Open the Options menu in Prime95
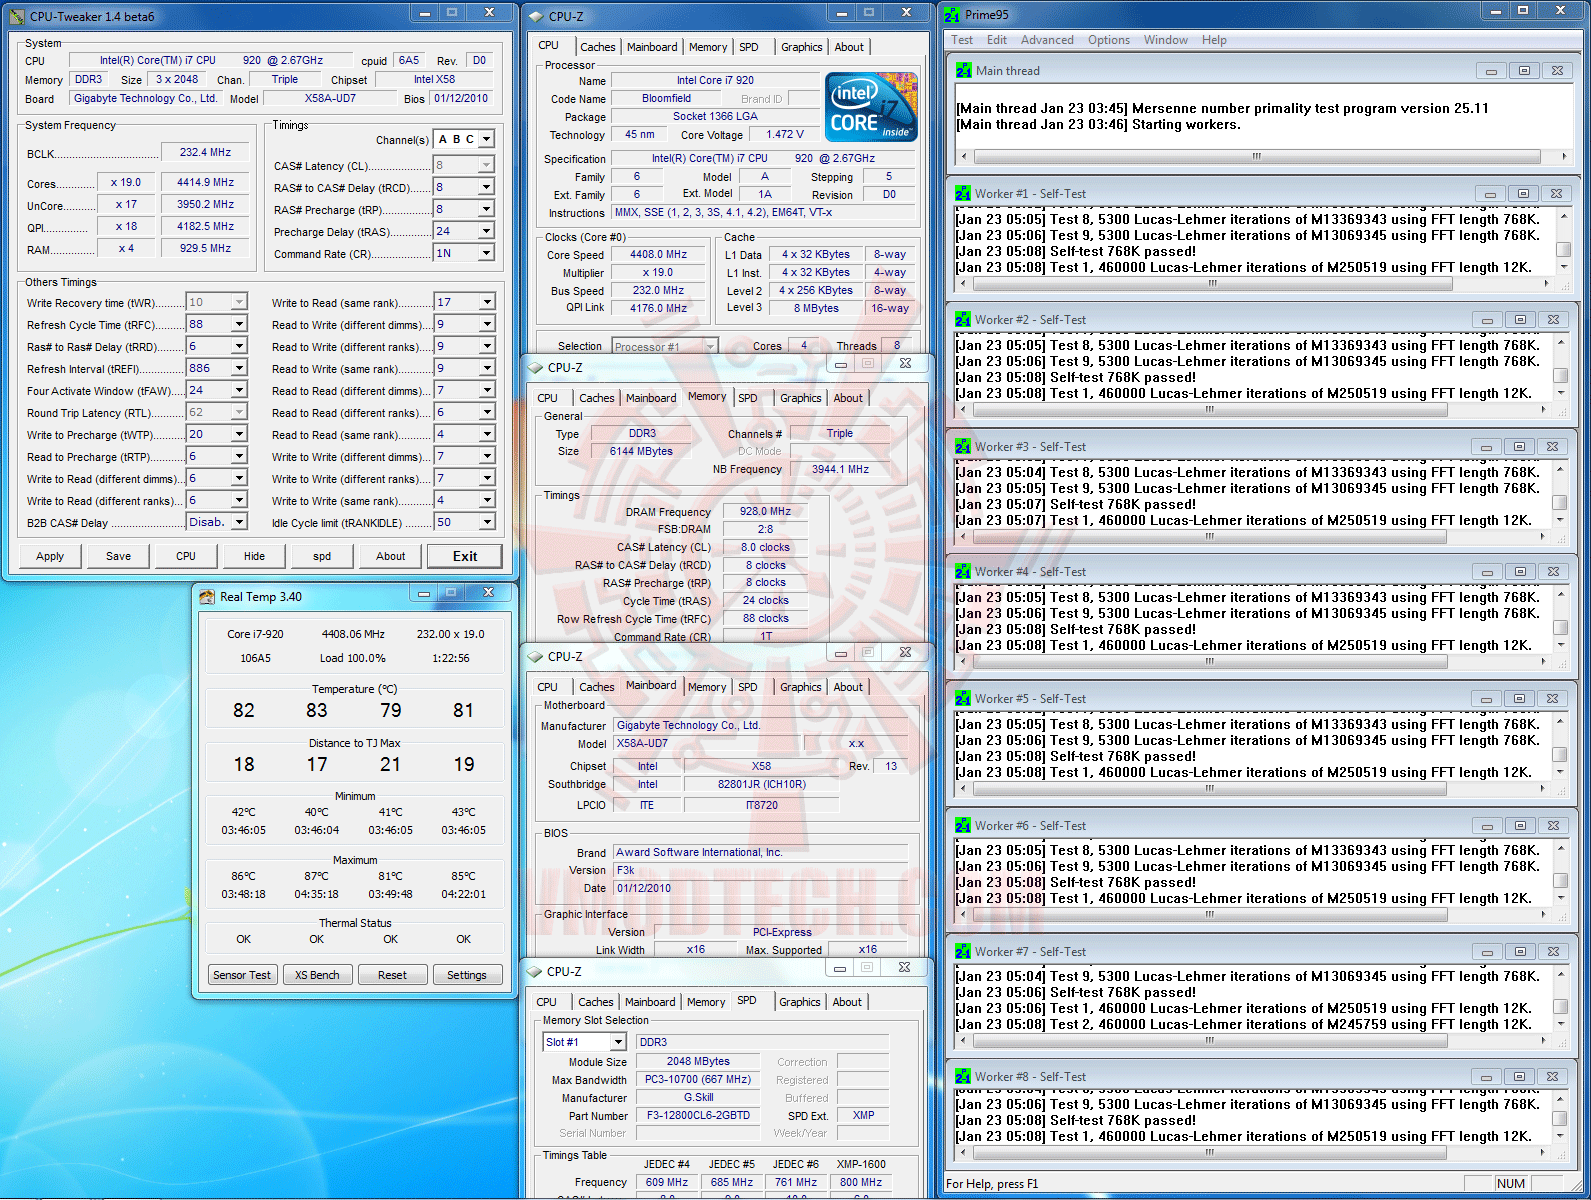 1108,40
